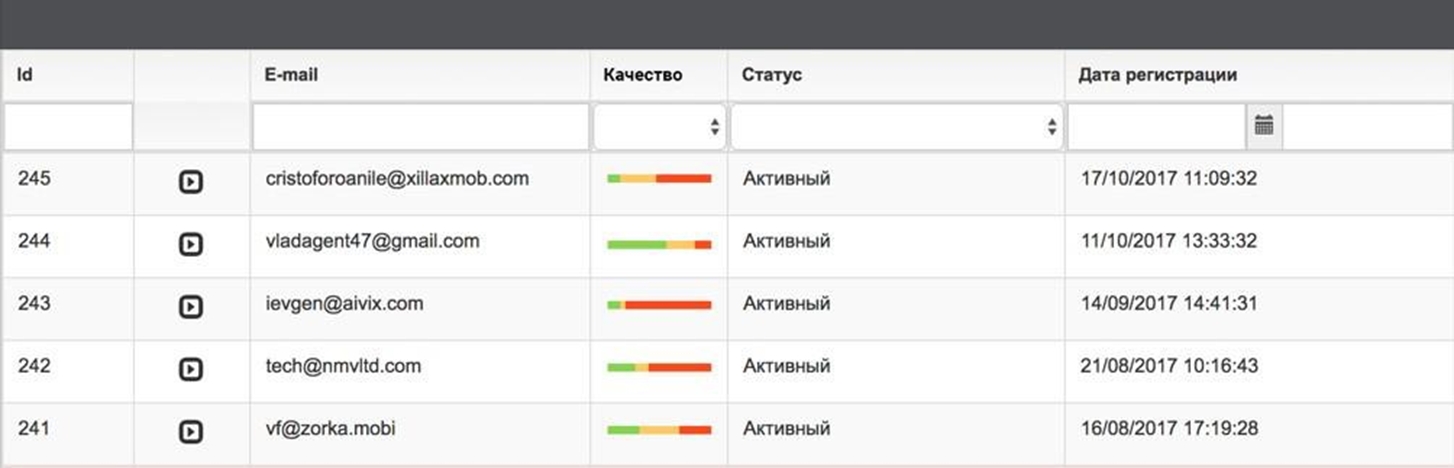Click the quality bar for cristoforoanile@xillaxmob.com
Viewport: 1454px width, 468px height.
click(659, 179)
